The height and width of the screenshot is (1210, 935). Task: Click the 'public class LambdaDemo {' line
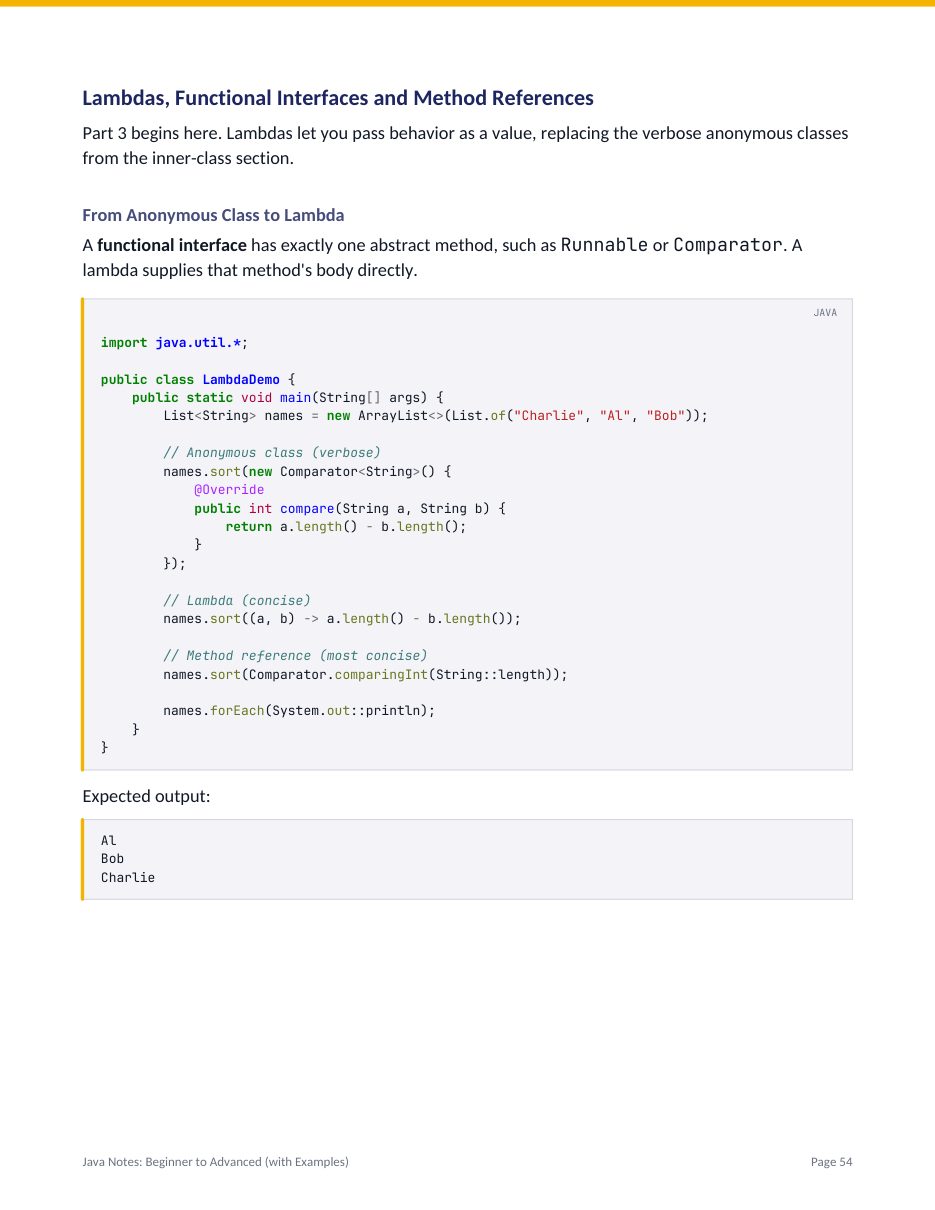click(x=198, y=380)
